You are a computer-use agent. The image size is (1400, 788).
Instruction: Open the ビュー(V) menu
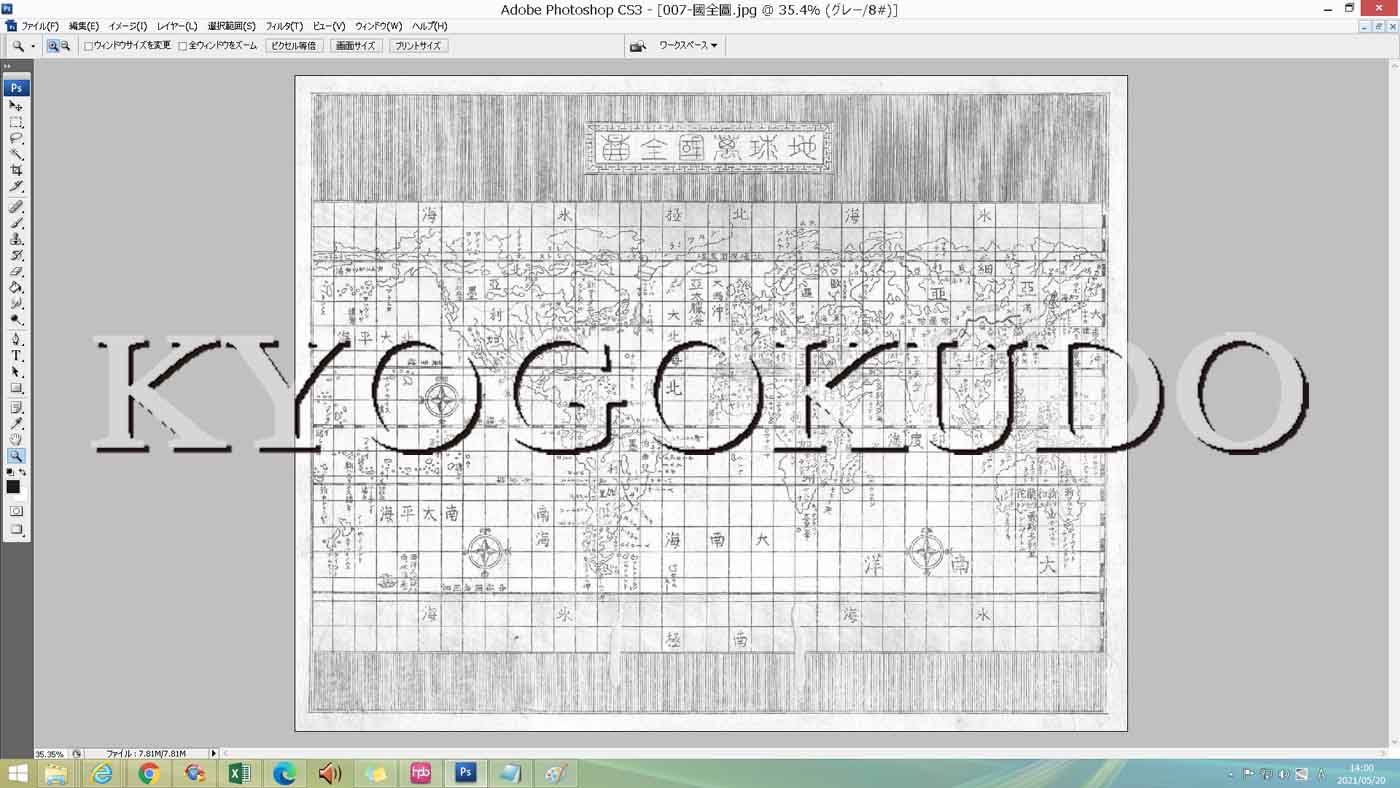329,26
